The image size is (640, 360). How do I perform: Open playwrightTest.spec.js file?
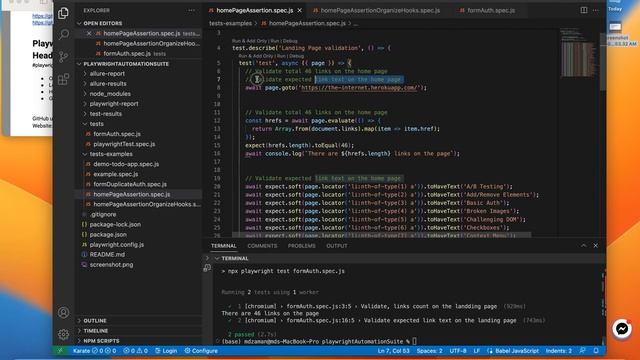point(139,144)
